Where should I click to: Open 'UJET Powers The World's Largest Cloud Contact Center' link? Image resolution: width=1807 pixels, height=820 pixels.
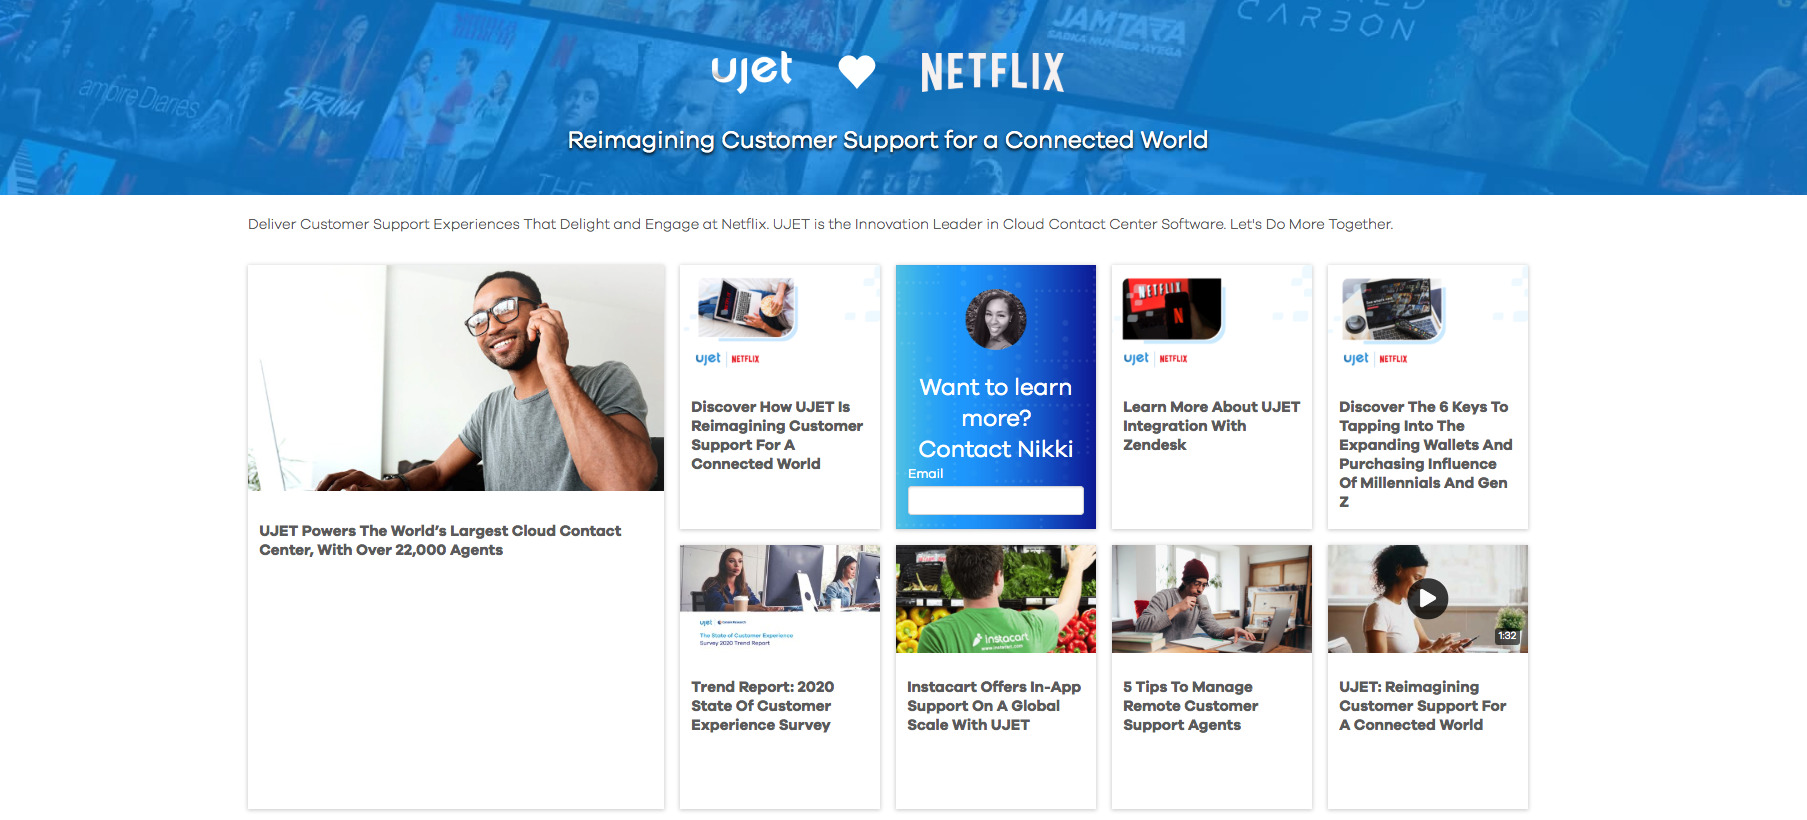click(x=440, y=540)
